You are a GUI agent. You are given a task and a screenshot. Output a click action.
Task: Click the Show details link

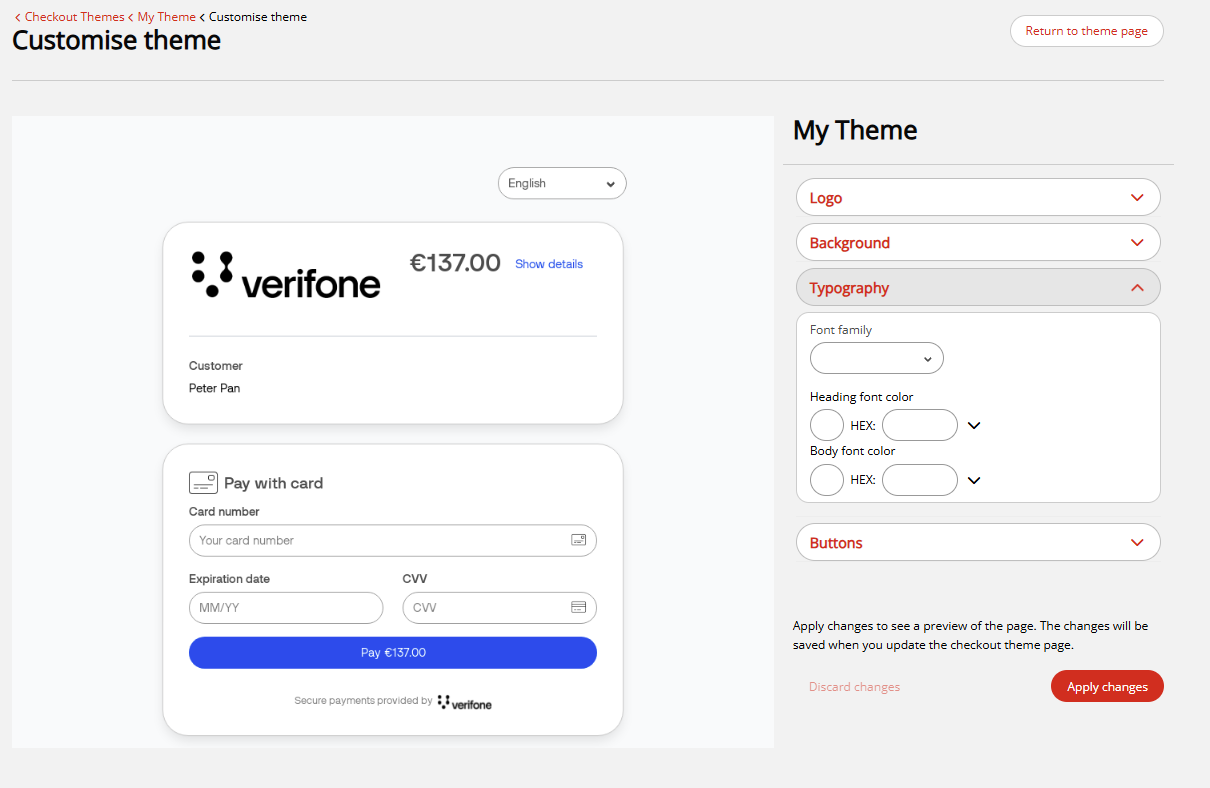(x=549, y=264)
